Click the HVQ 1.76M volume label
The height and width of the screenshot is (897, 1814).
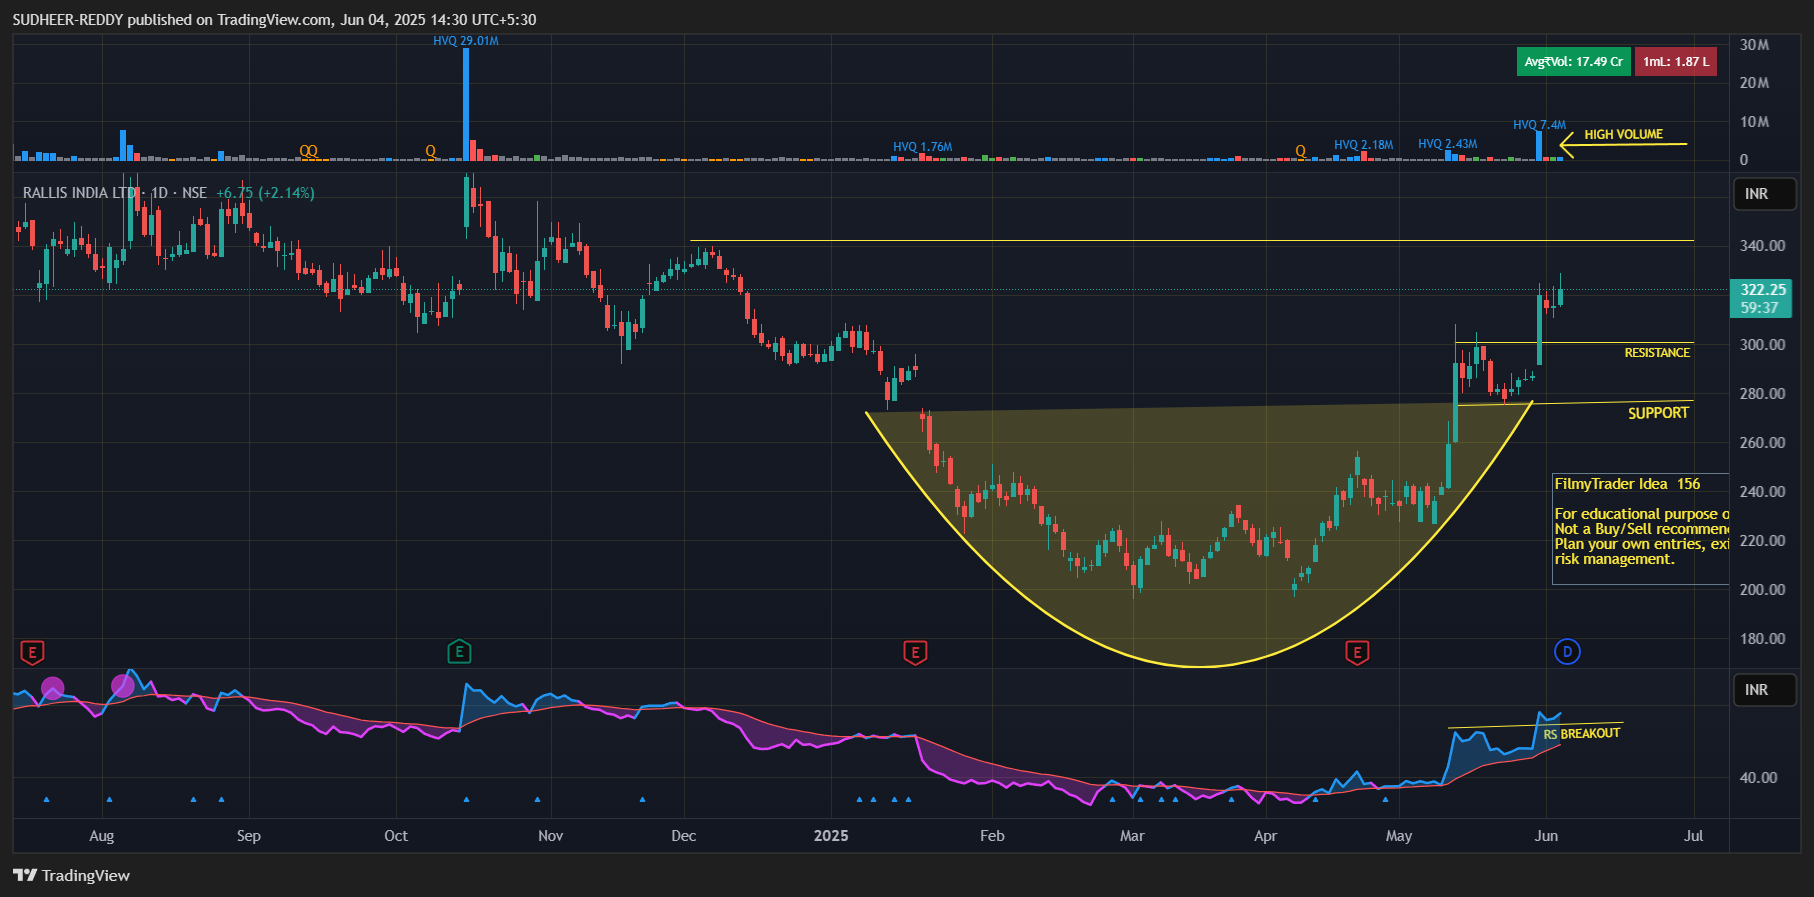point(922,147)
